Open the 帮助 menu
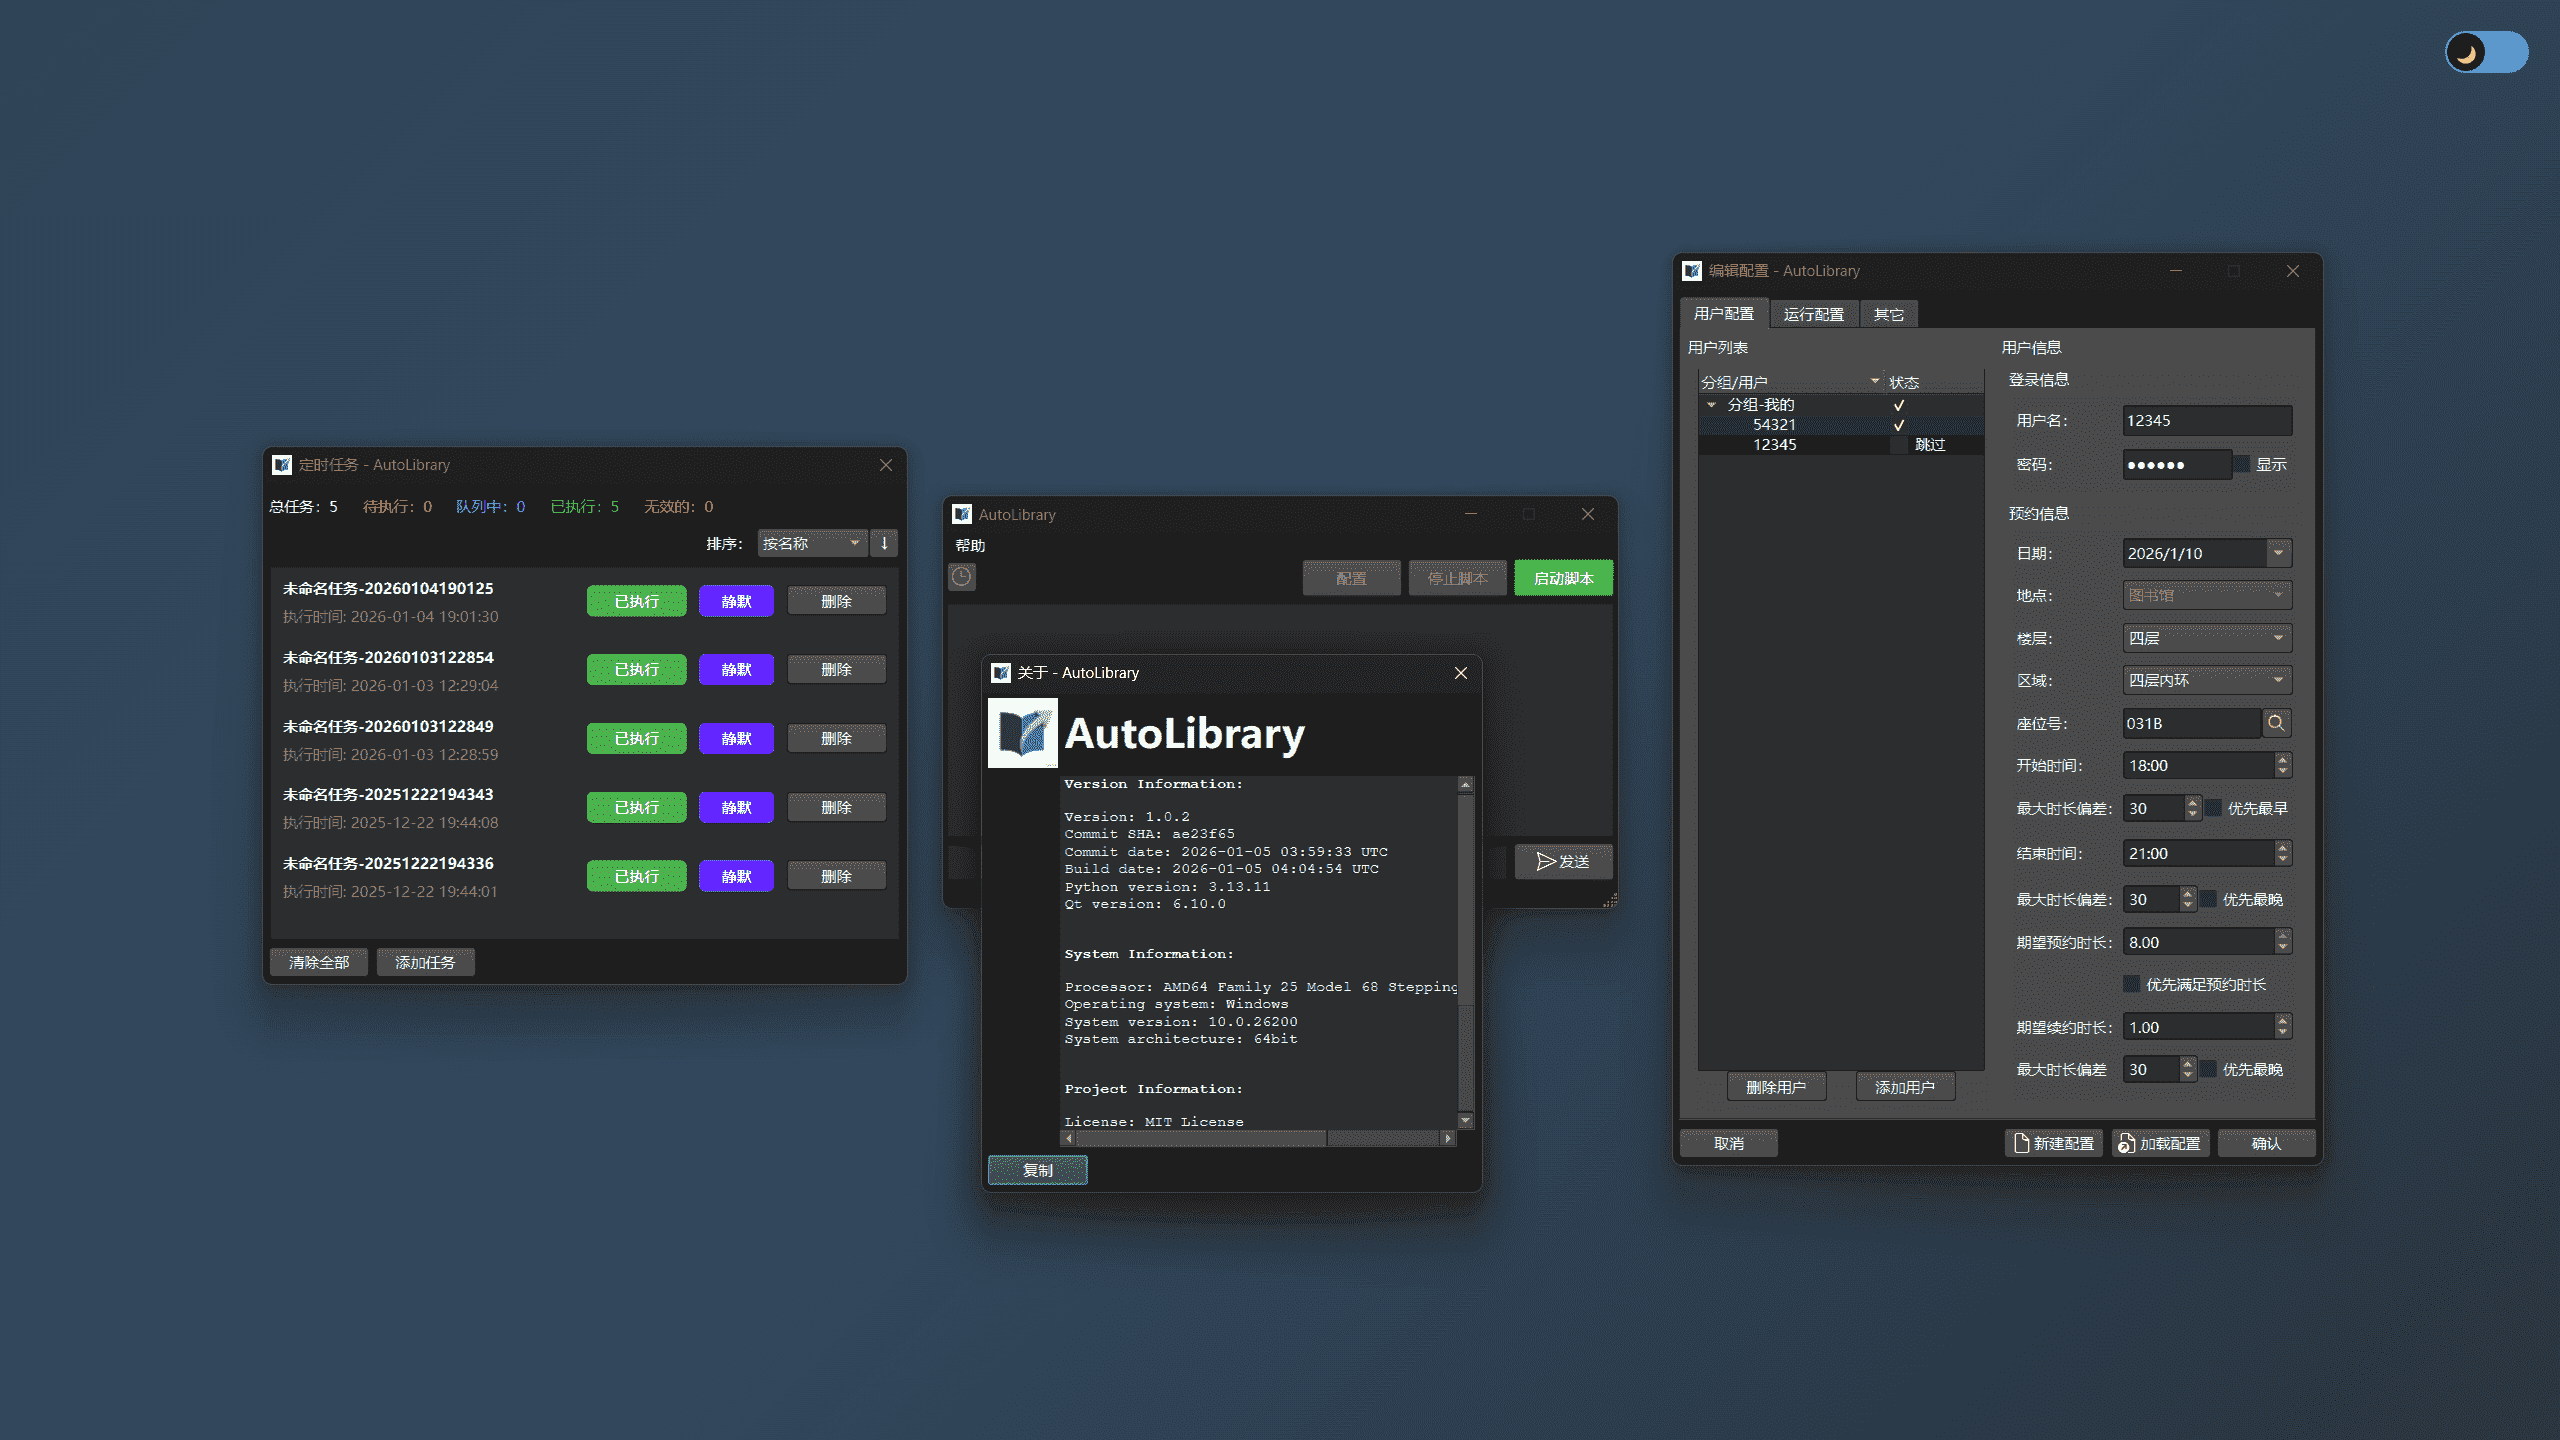Viewport: 2560px width, 1440px height. (x=970, y=546)
